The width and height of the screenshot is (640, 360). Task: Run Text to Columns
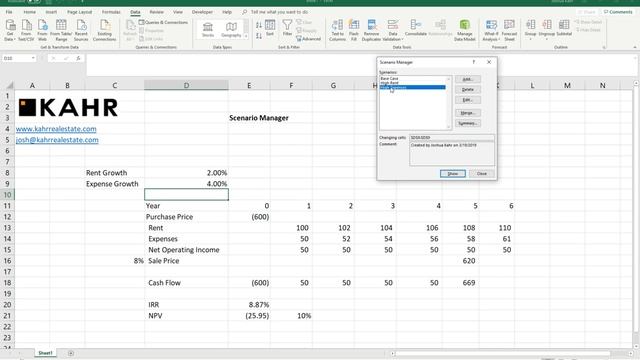point(337,30)
